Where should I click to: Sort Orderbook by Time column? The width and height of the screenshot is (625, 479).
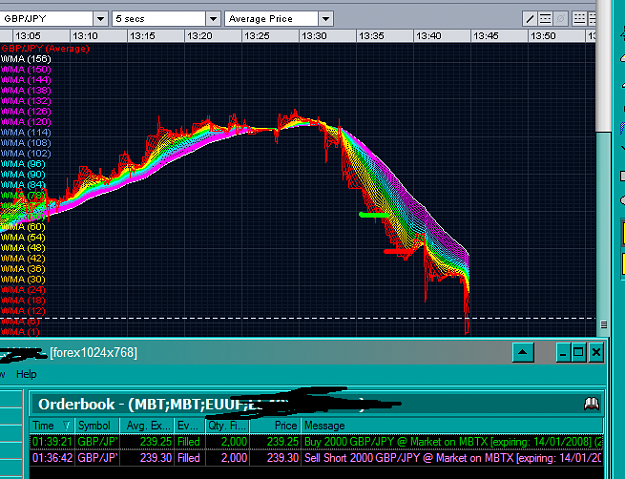(52, 426)
